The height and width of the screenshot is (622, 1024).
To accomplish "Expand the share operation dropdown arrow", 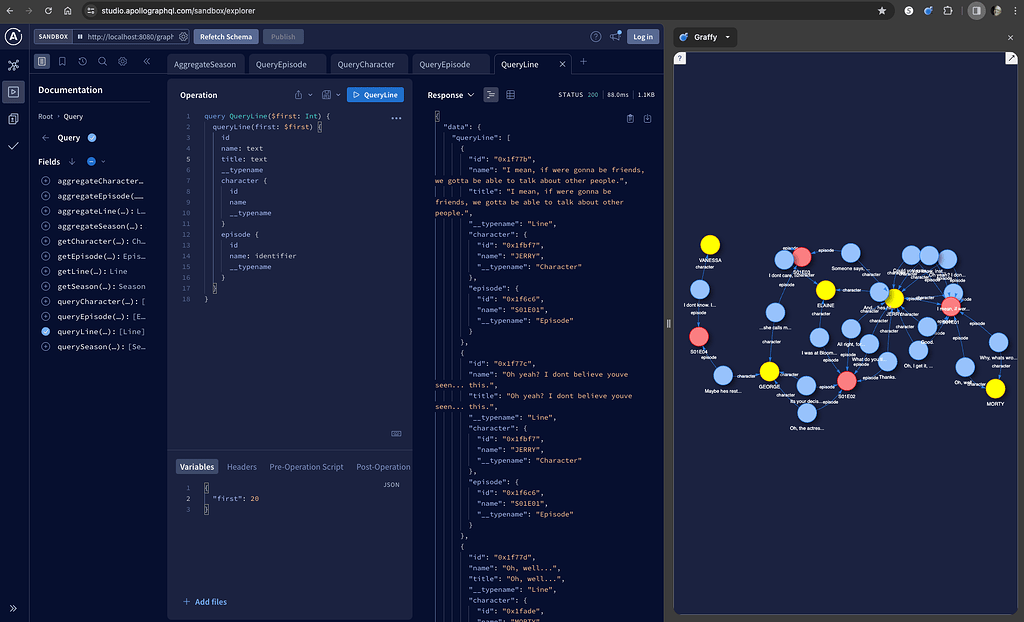I will (x=310, y=95).
